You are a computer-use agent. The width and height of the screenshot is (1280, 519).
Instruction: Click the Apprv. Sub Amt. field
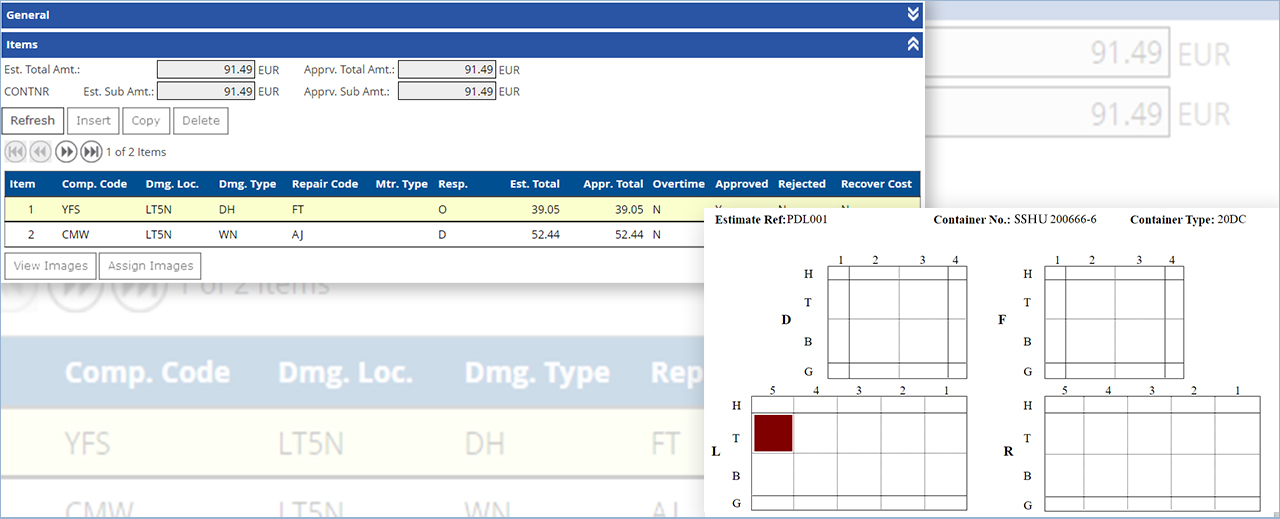click(446, 91)
